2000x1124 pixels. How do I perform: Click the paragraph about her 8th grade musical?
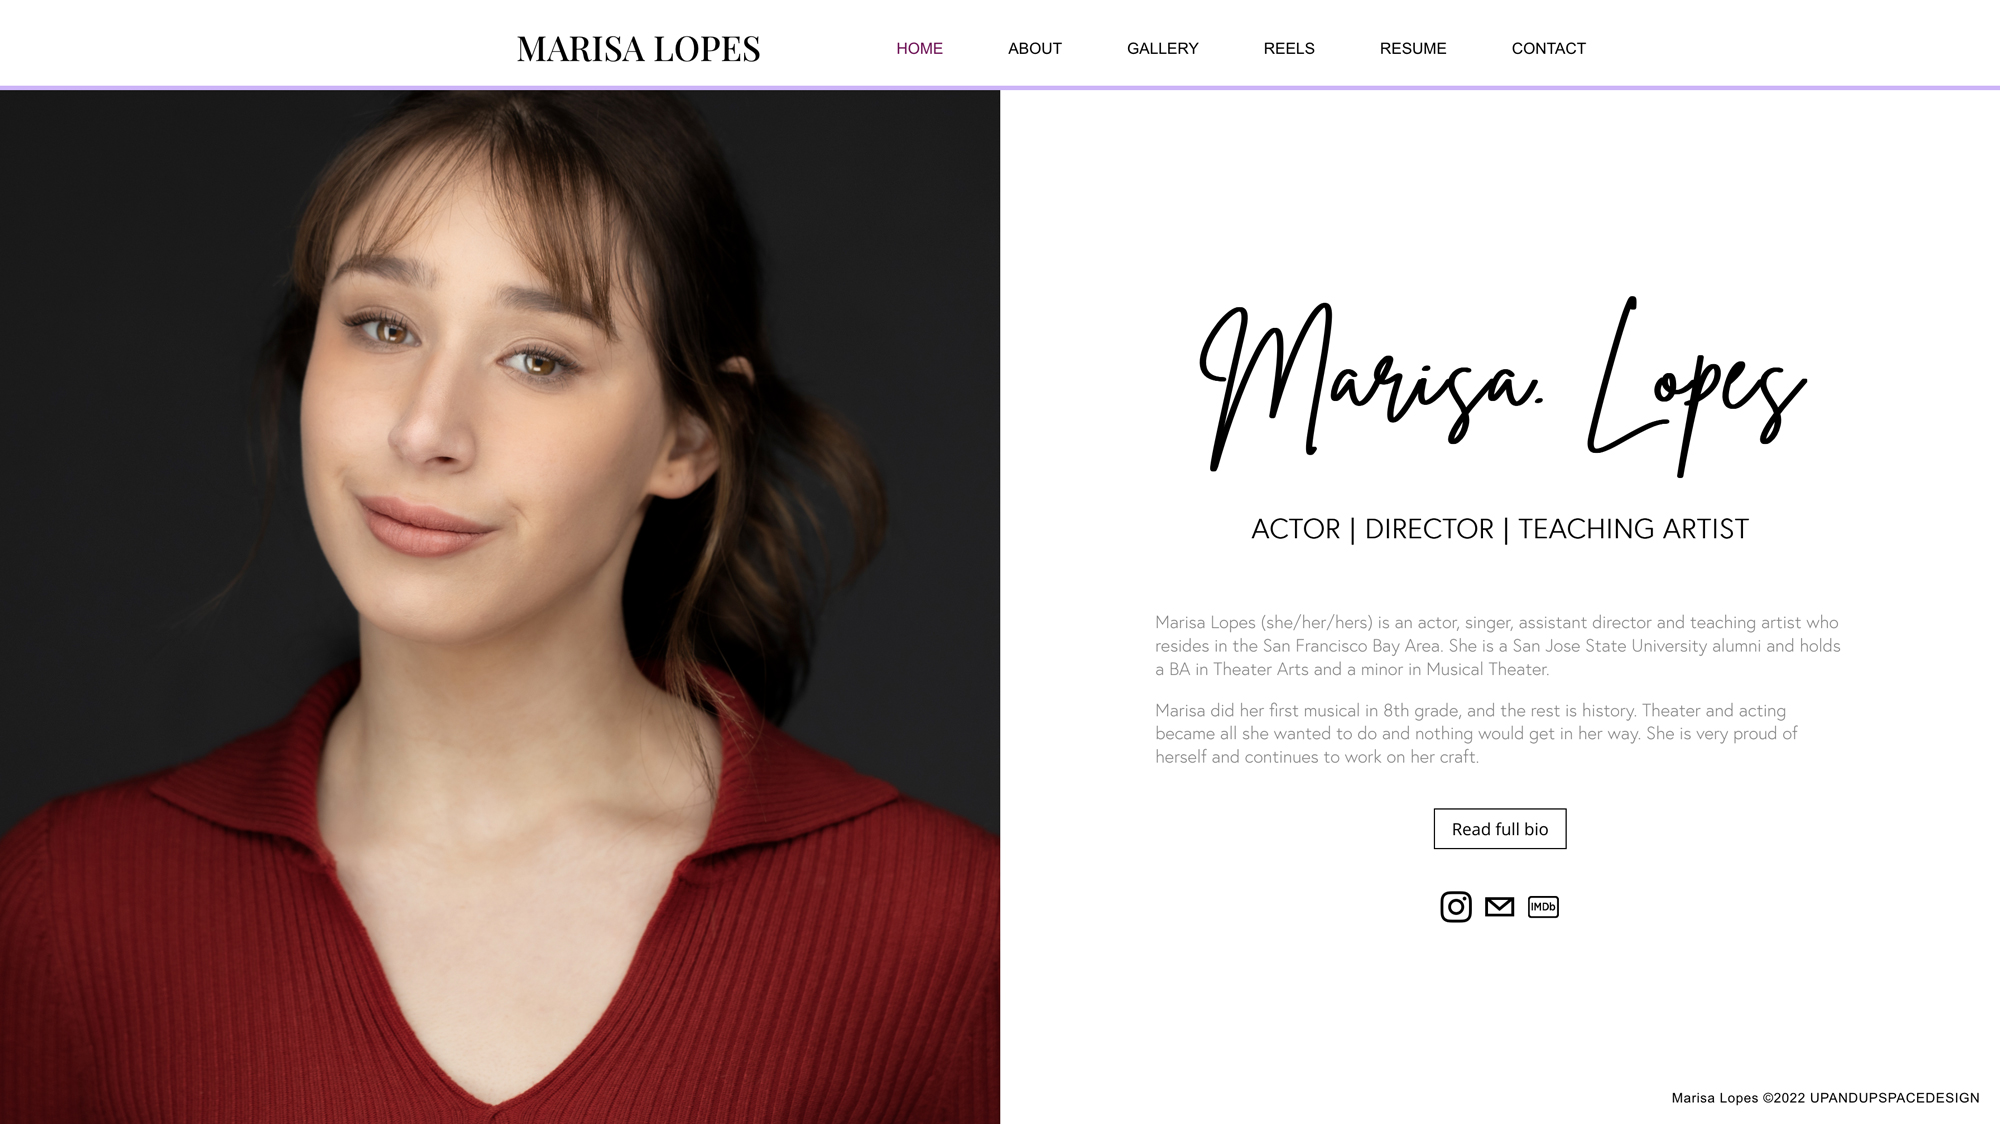point(1476,734)
